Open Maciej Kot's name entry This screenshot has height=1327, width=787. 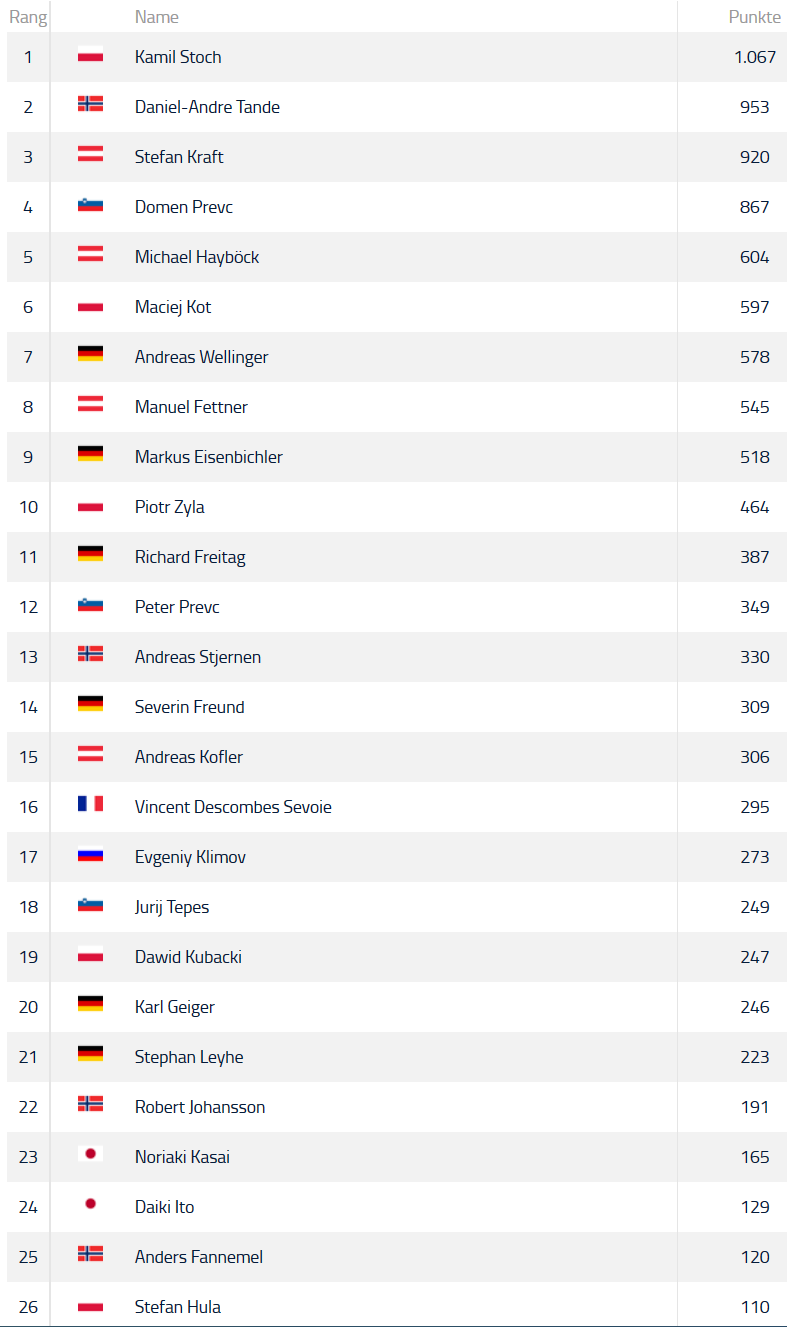click(173, 307)
